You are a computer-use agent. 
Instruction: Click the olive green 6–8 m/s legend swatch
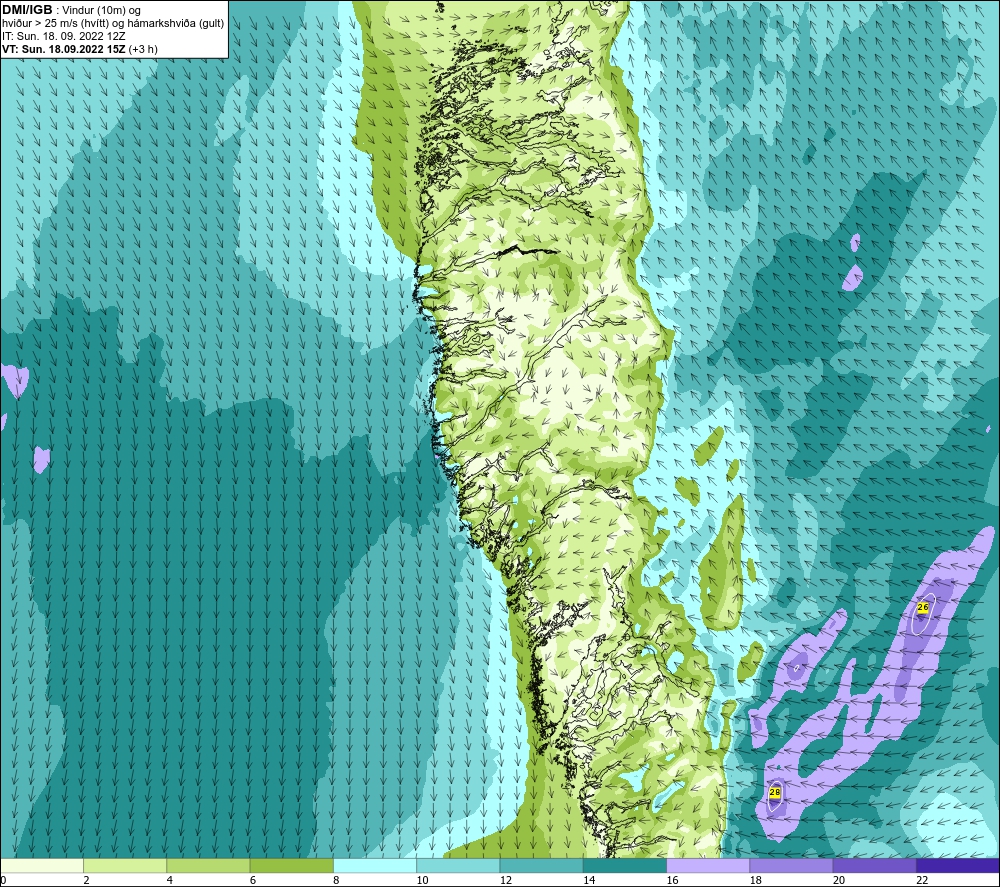pyautogui.click(x=291, y=866)
